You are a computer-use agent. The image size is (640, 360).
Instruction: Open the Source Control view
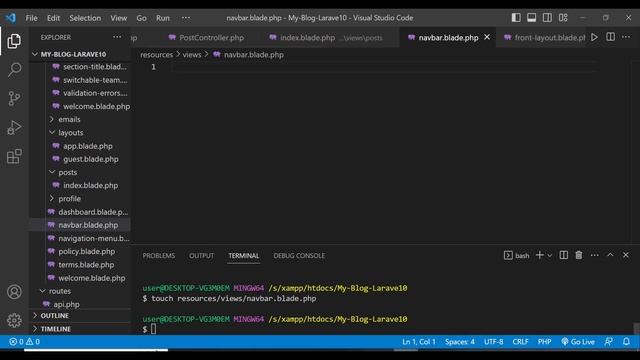point(14,98)
